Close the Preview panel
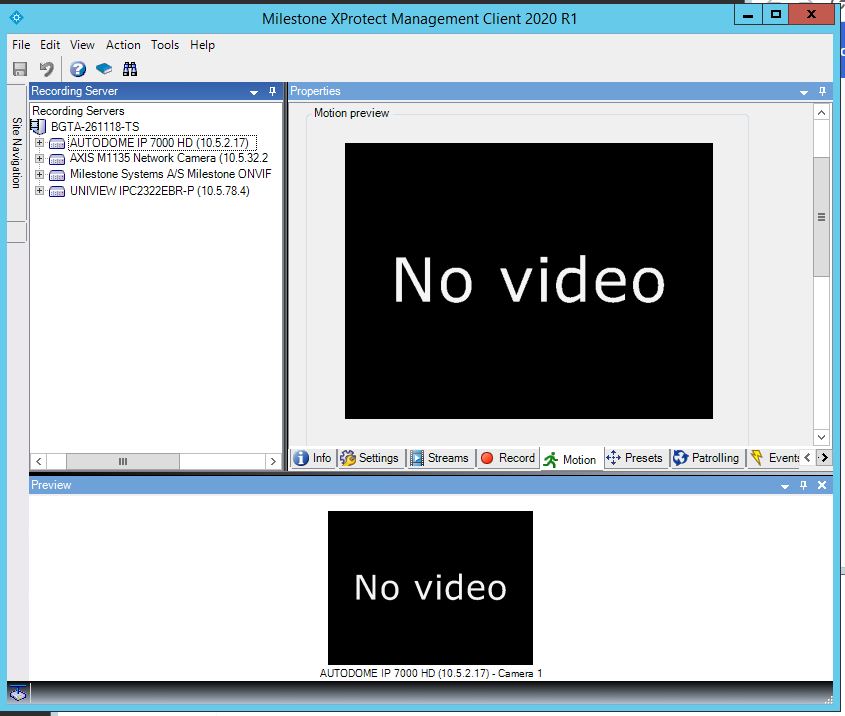The image size is (845, 716). 822,485
